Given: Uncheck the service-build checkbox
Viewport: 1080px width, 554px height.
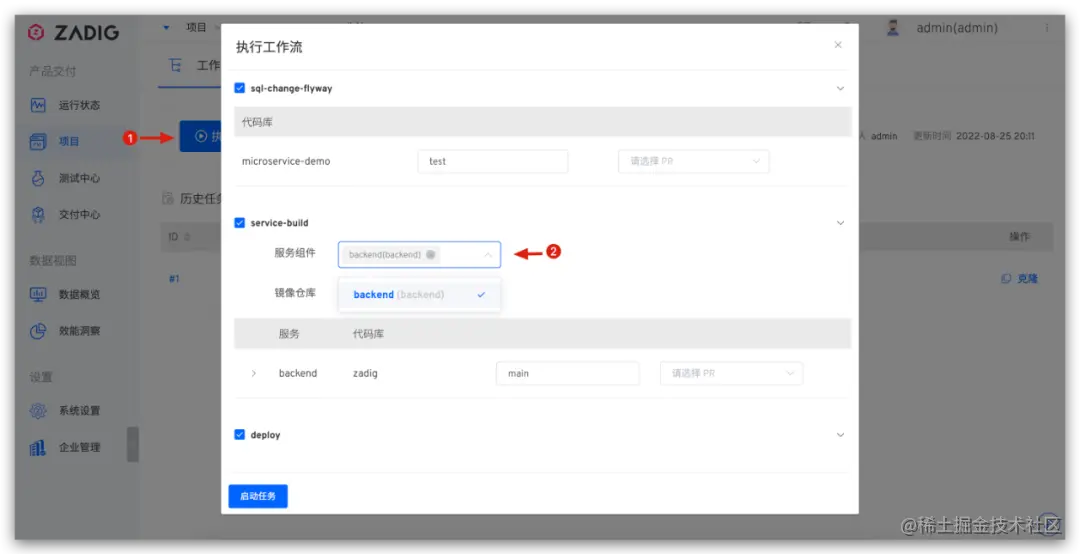Looking at the screenshot, I should [x=240, y=223].
